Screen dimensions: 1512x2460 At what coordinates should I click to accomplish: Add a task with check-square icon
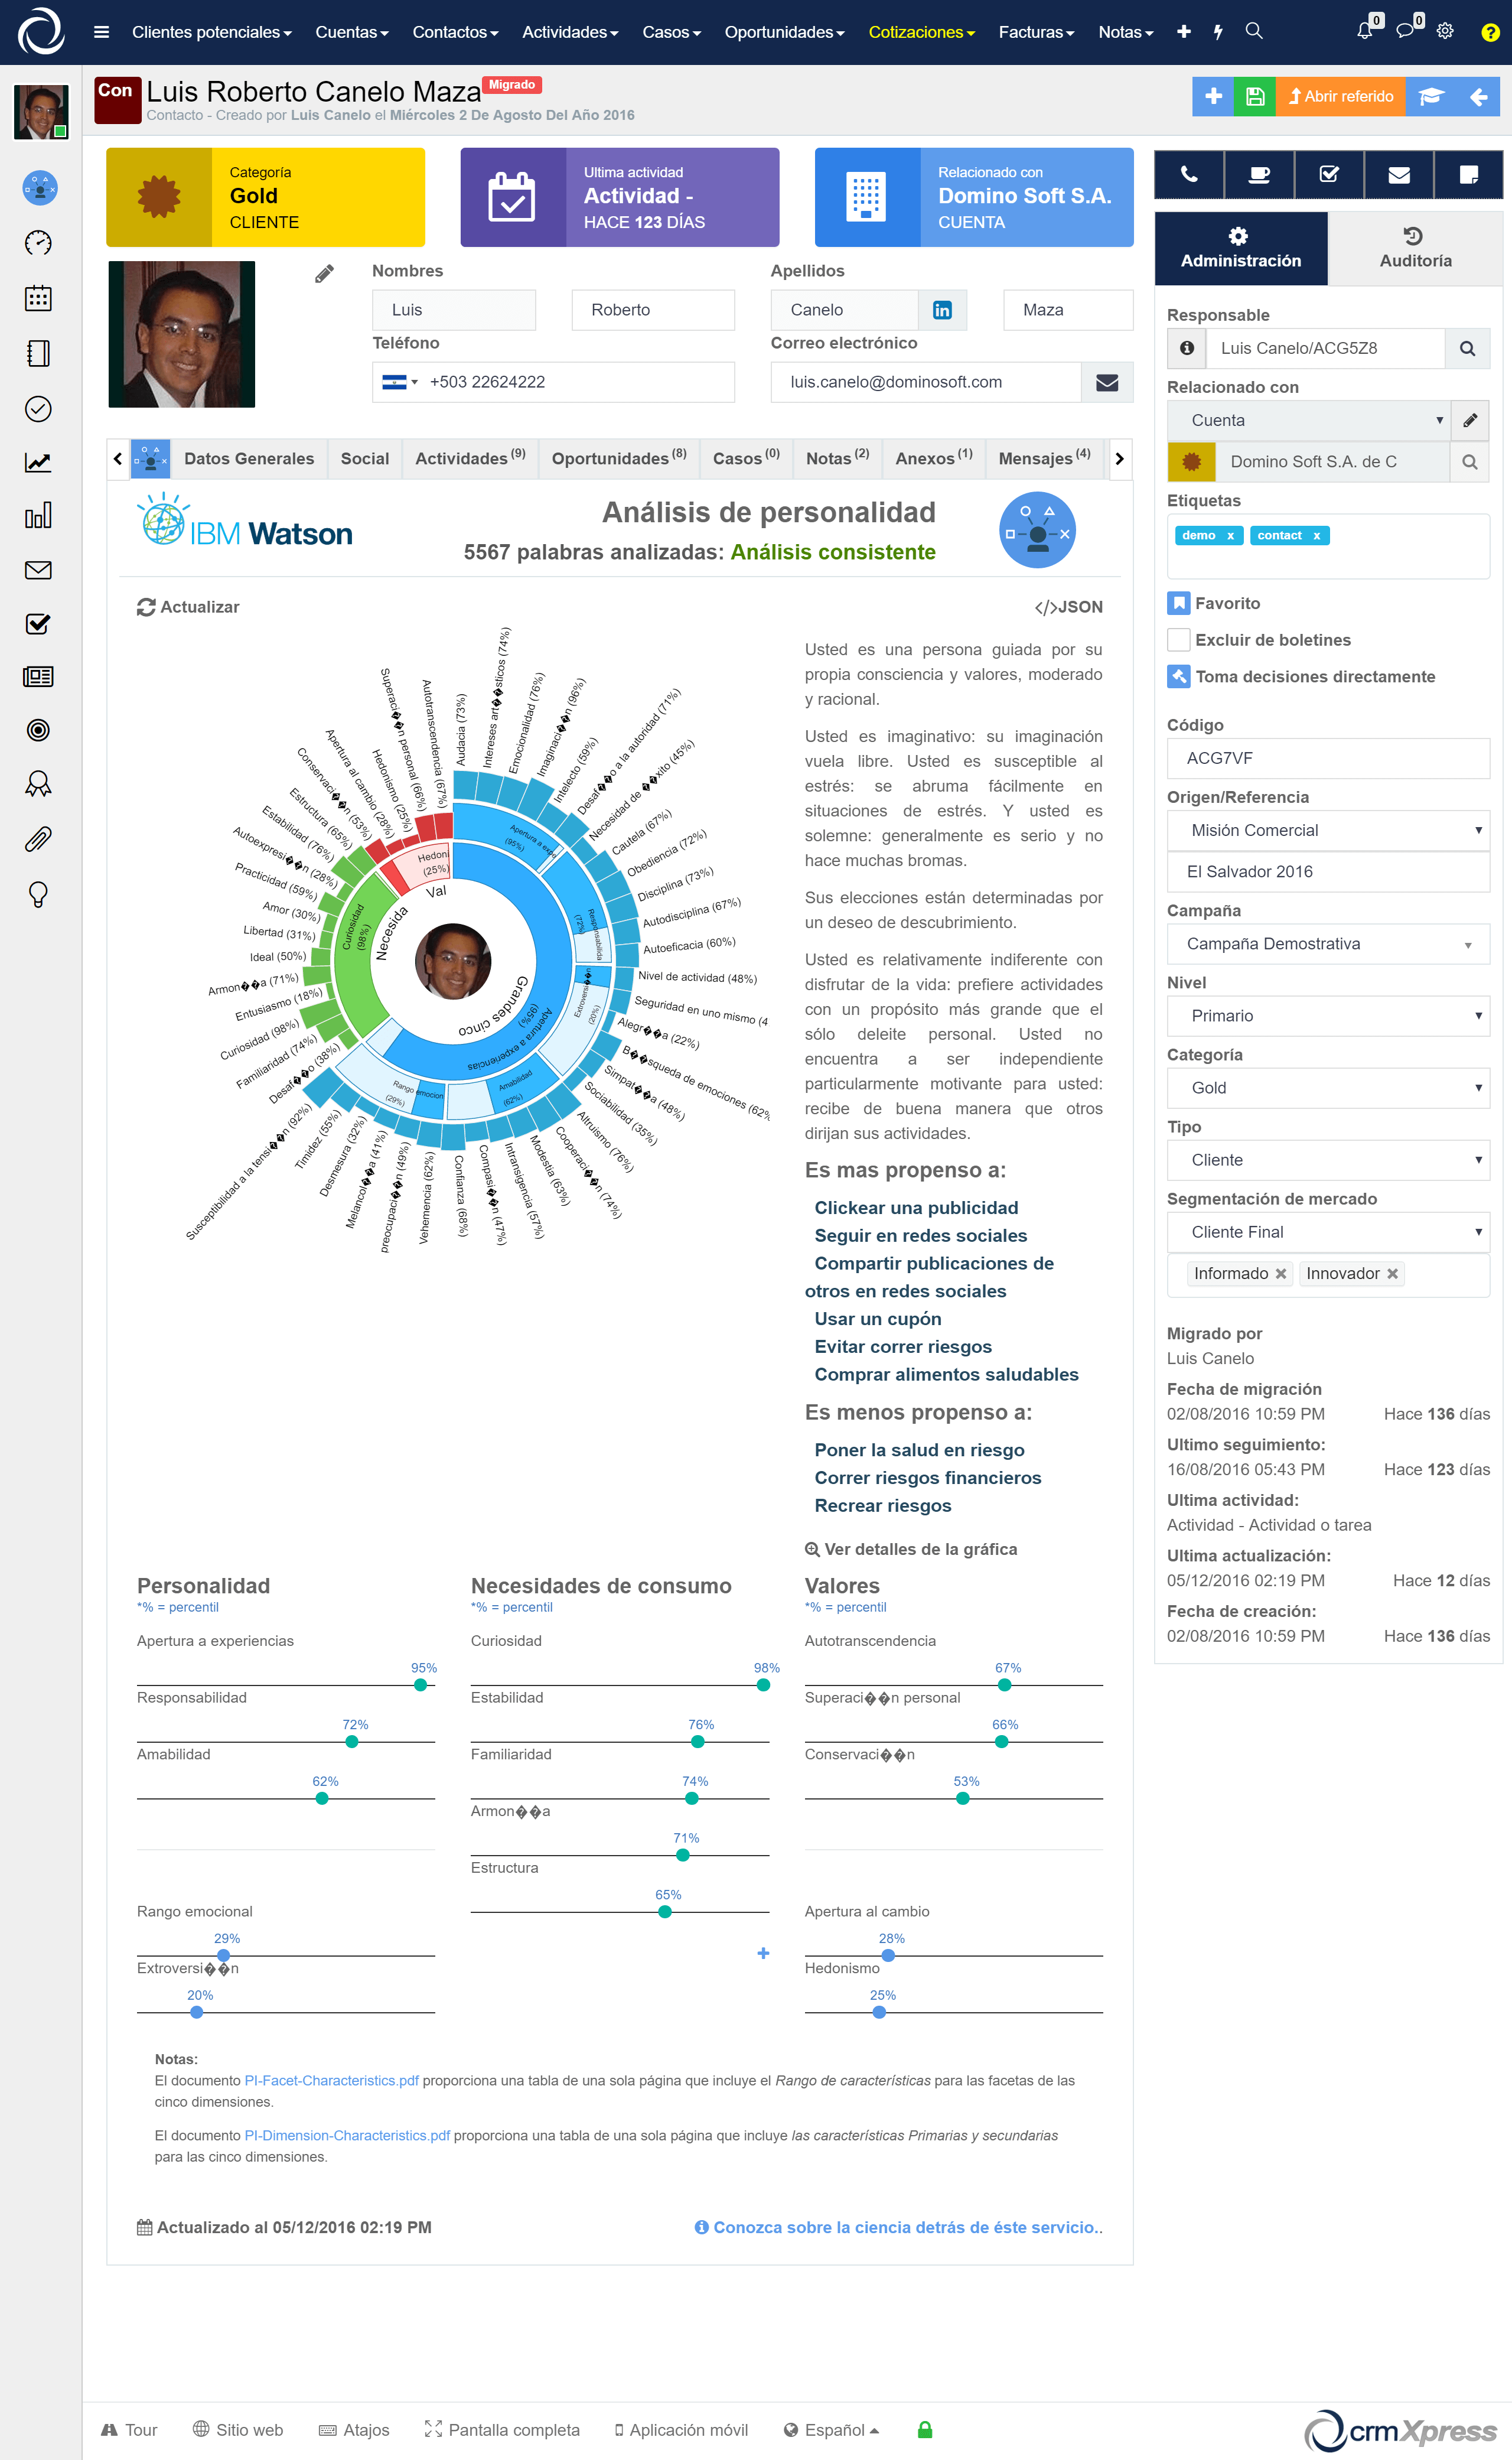(x=1329, y=175)
